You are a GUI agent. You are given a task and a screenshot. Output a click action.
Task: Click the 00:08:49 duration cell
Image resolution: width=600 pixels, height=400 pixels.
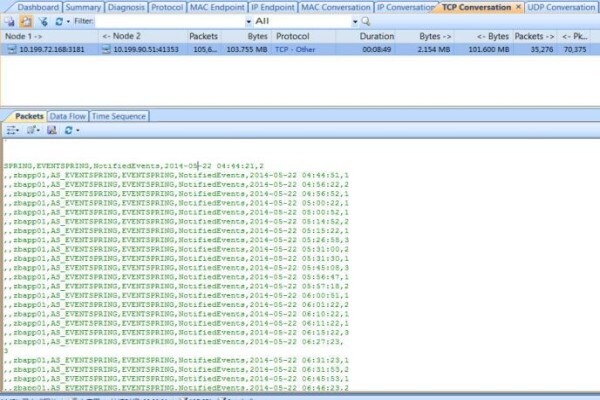377,49
